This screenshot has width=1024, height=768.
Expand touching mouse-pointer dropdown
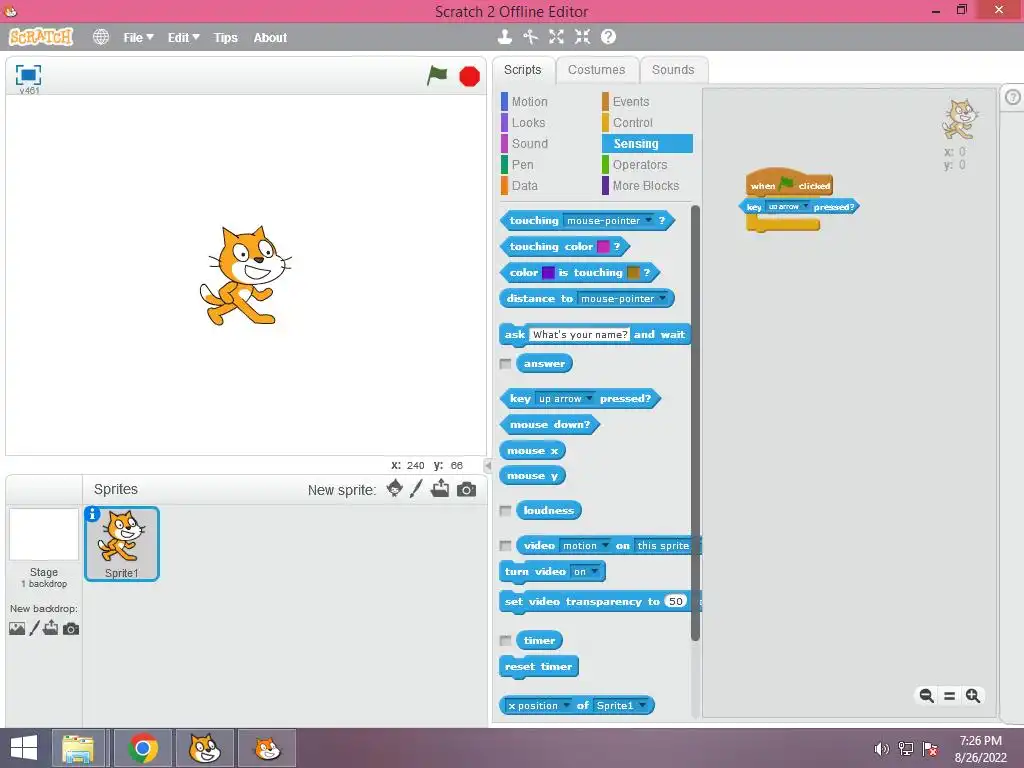[x=648, y=221]
